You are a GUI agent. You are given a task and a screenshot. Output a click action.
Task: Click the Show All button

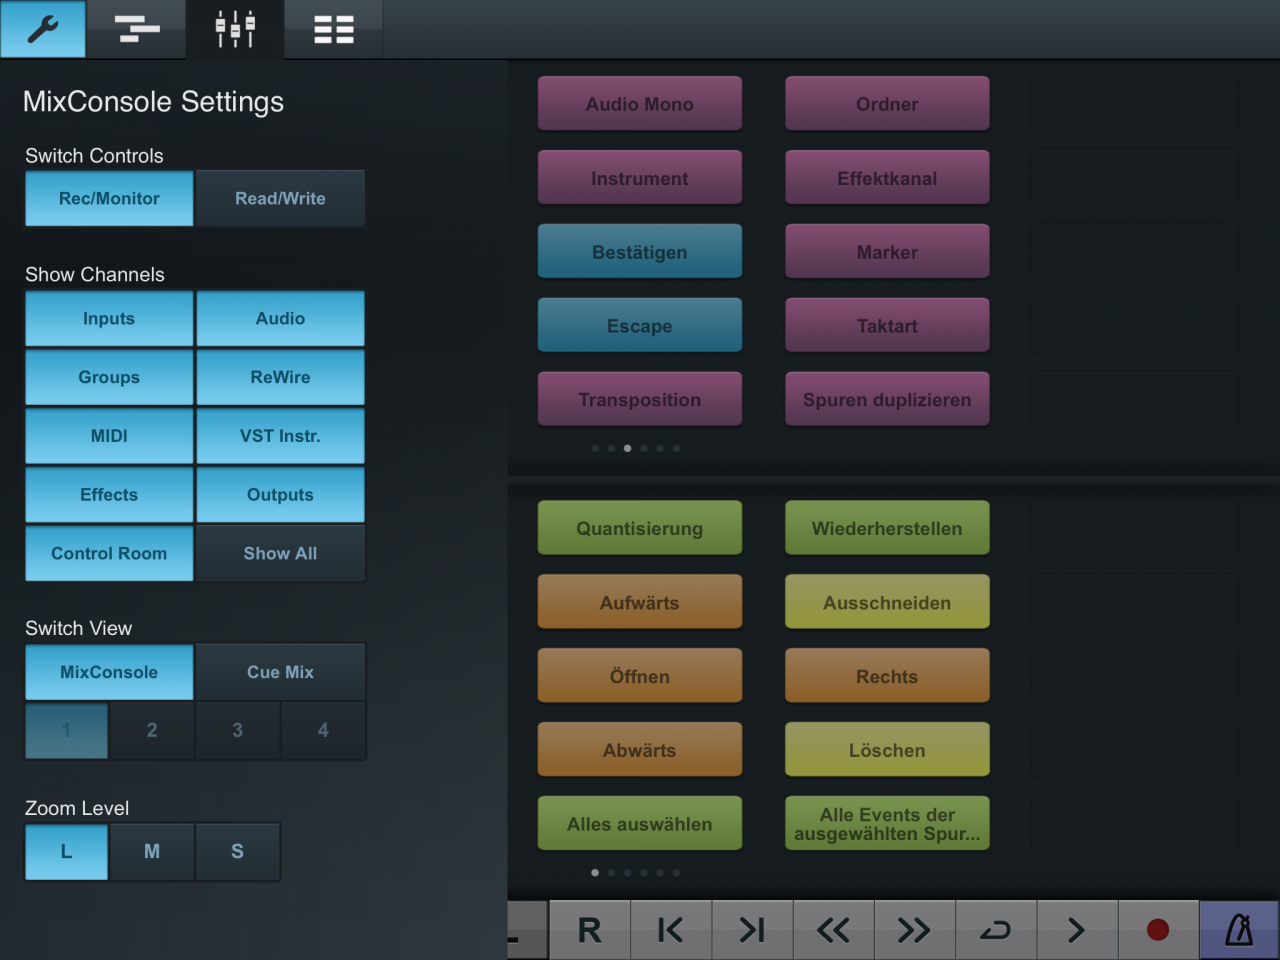click(x=280, y=553)
